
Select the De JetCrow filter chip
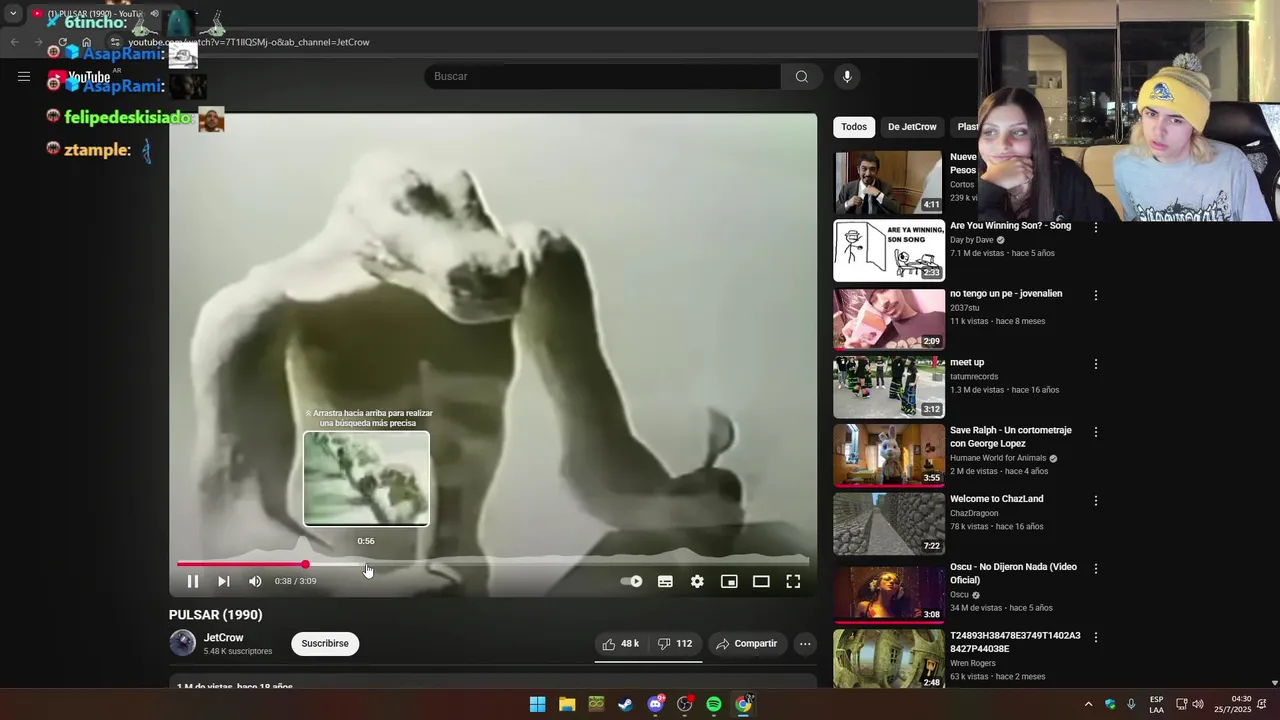912,127
